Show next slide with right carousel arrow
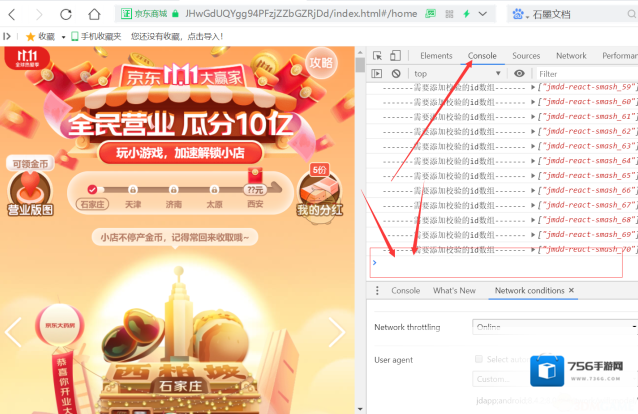 coord(336,333)
